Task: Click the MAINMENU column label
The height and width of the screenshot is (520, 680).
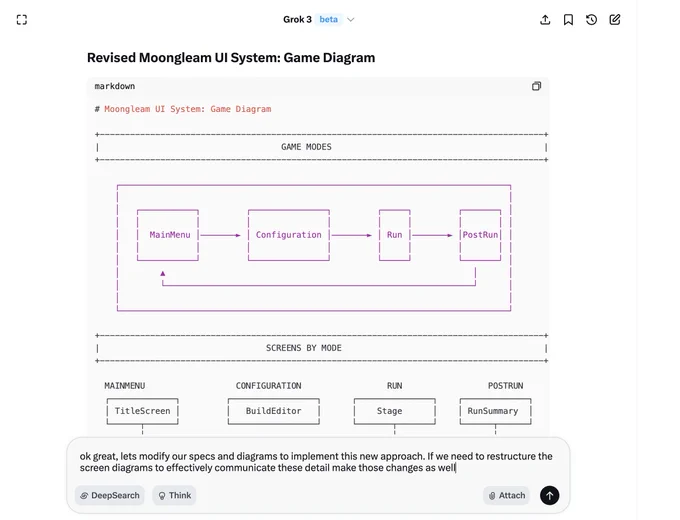Action: 125,386
